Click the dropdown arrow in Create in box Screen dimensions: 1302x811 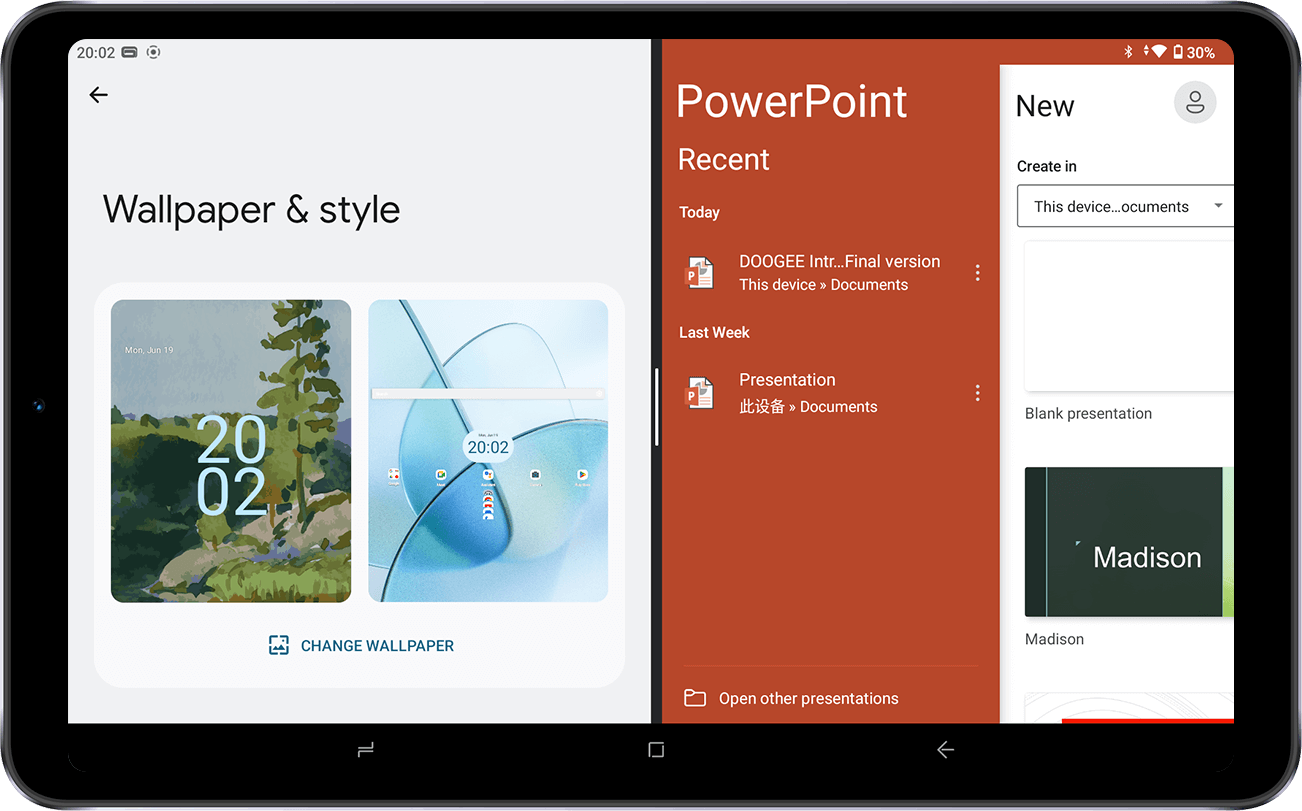coord(1217,206)
